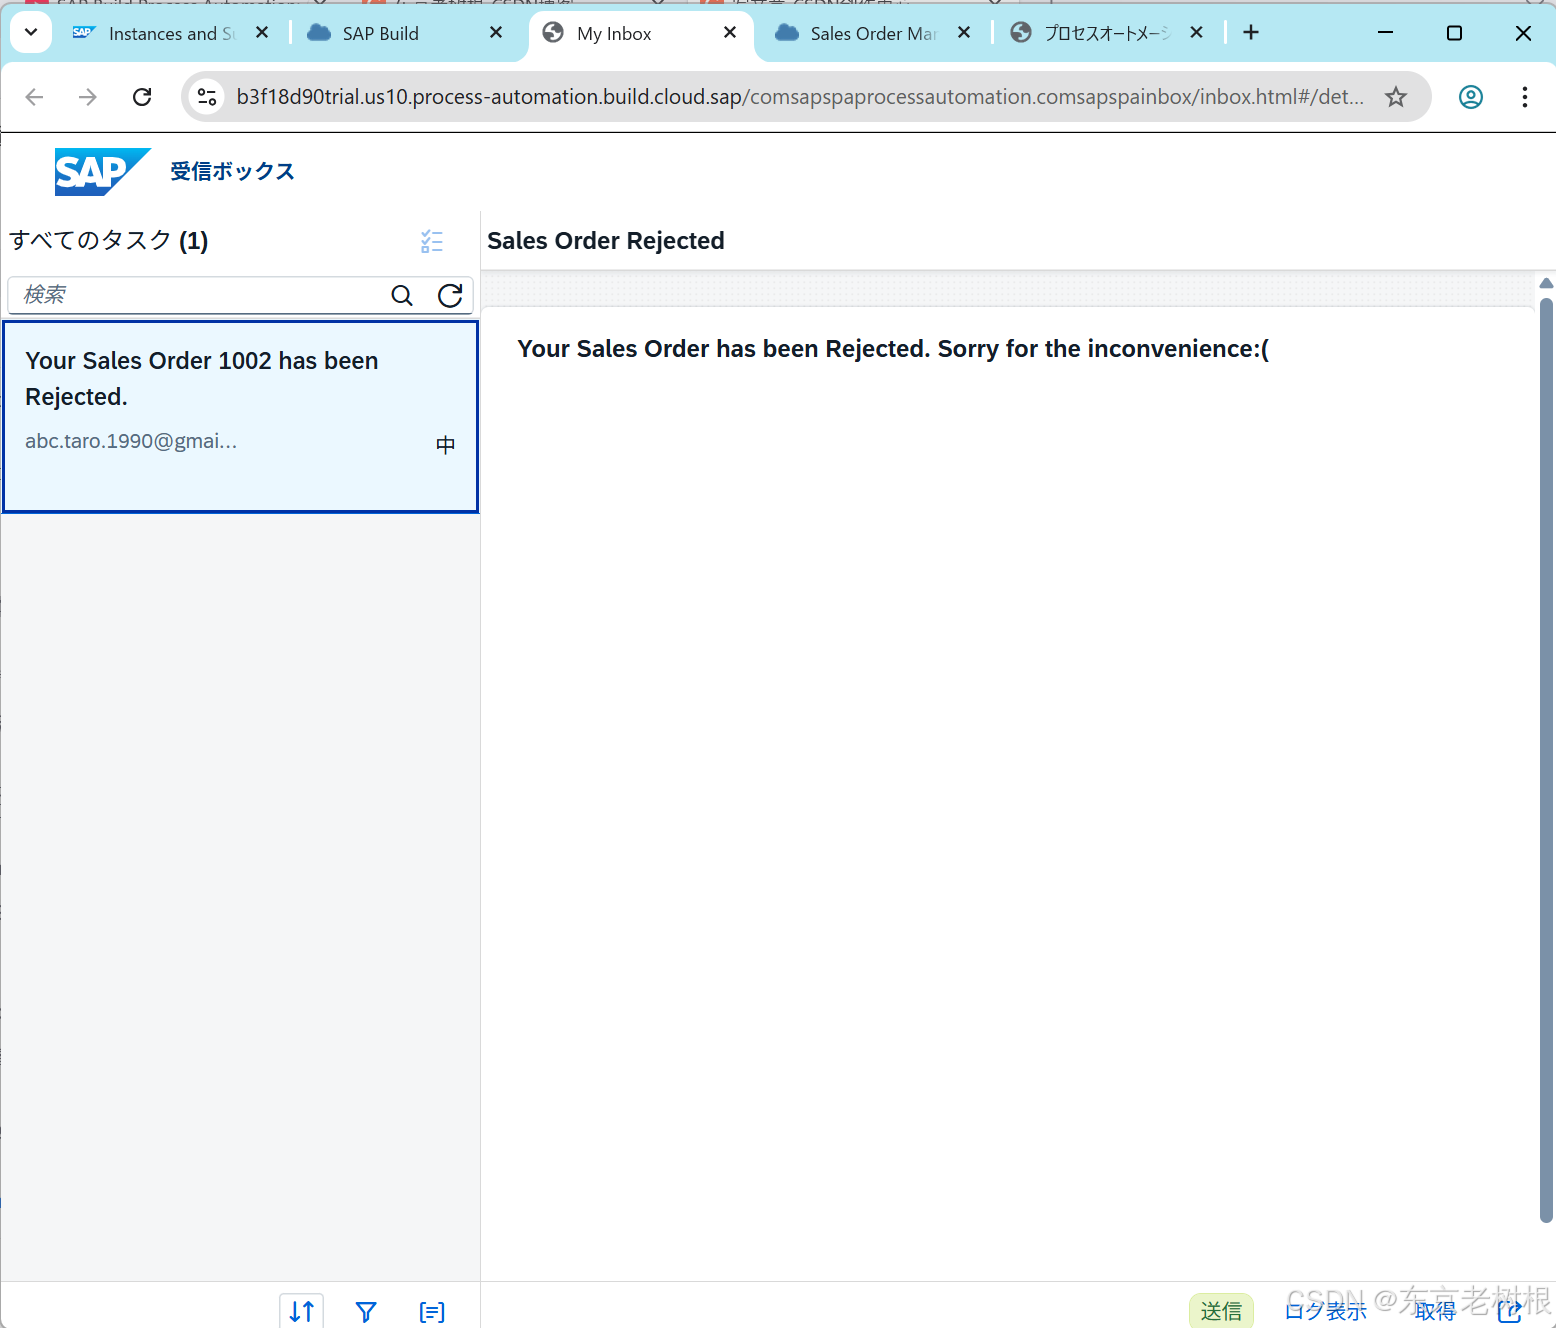1556x1328 pixels.
Task: Click the Sales Order Rejected title
Action: click(x=606, y=241)
